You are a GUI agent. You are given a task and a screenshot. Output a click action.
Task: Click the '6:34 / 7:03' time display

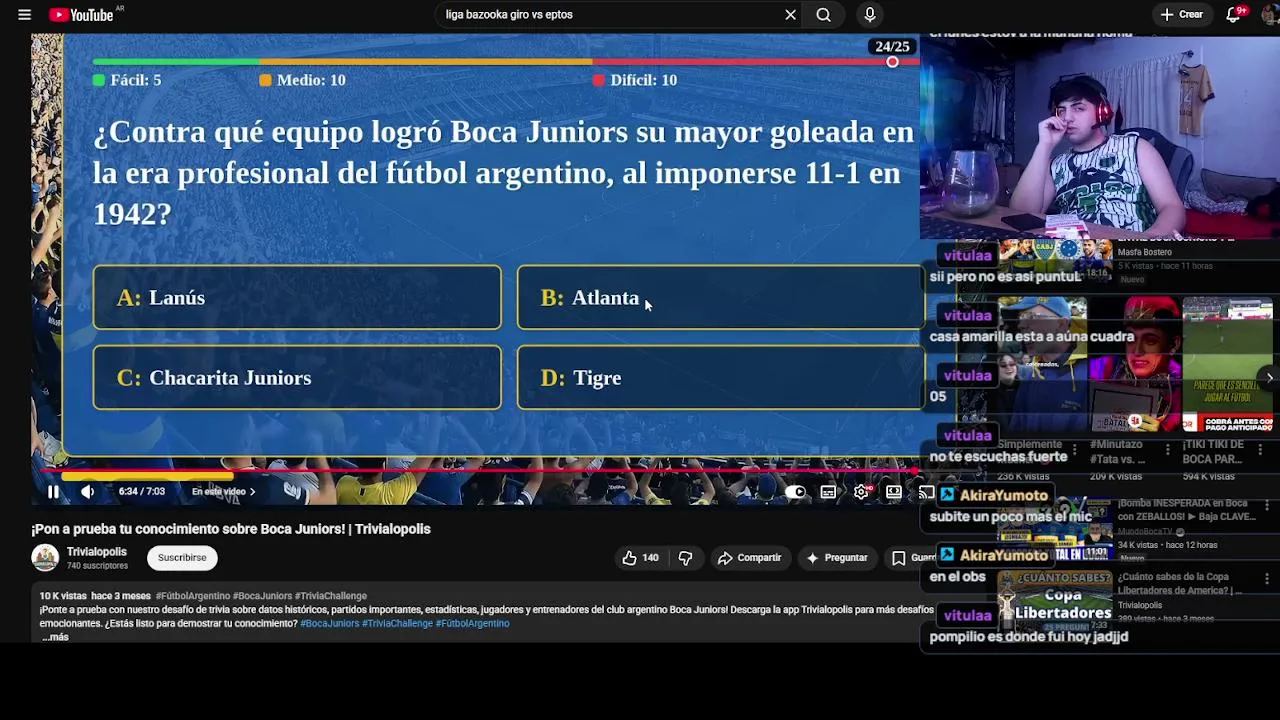[x=142, y=492]
